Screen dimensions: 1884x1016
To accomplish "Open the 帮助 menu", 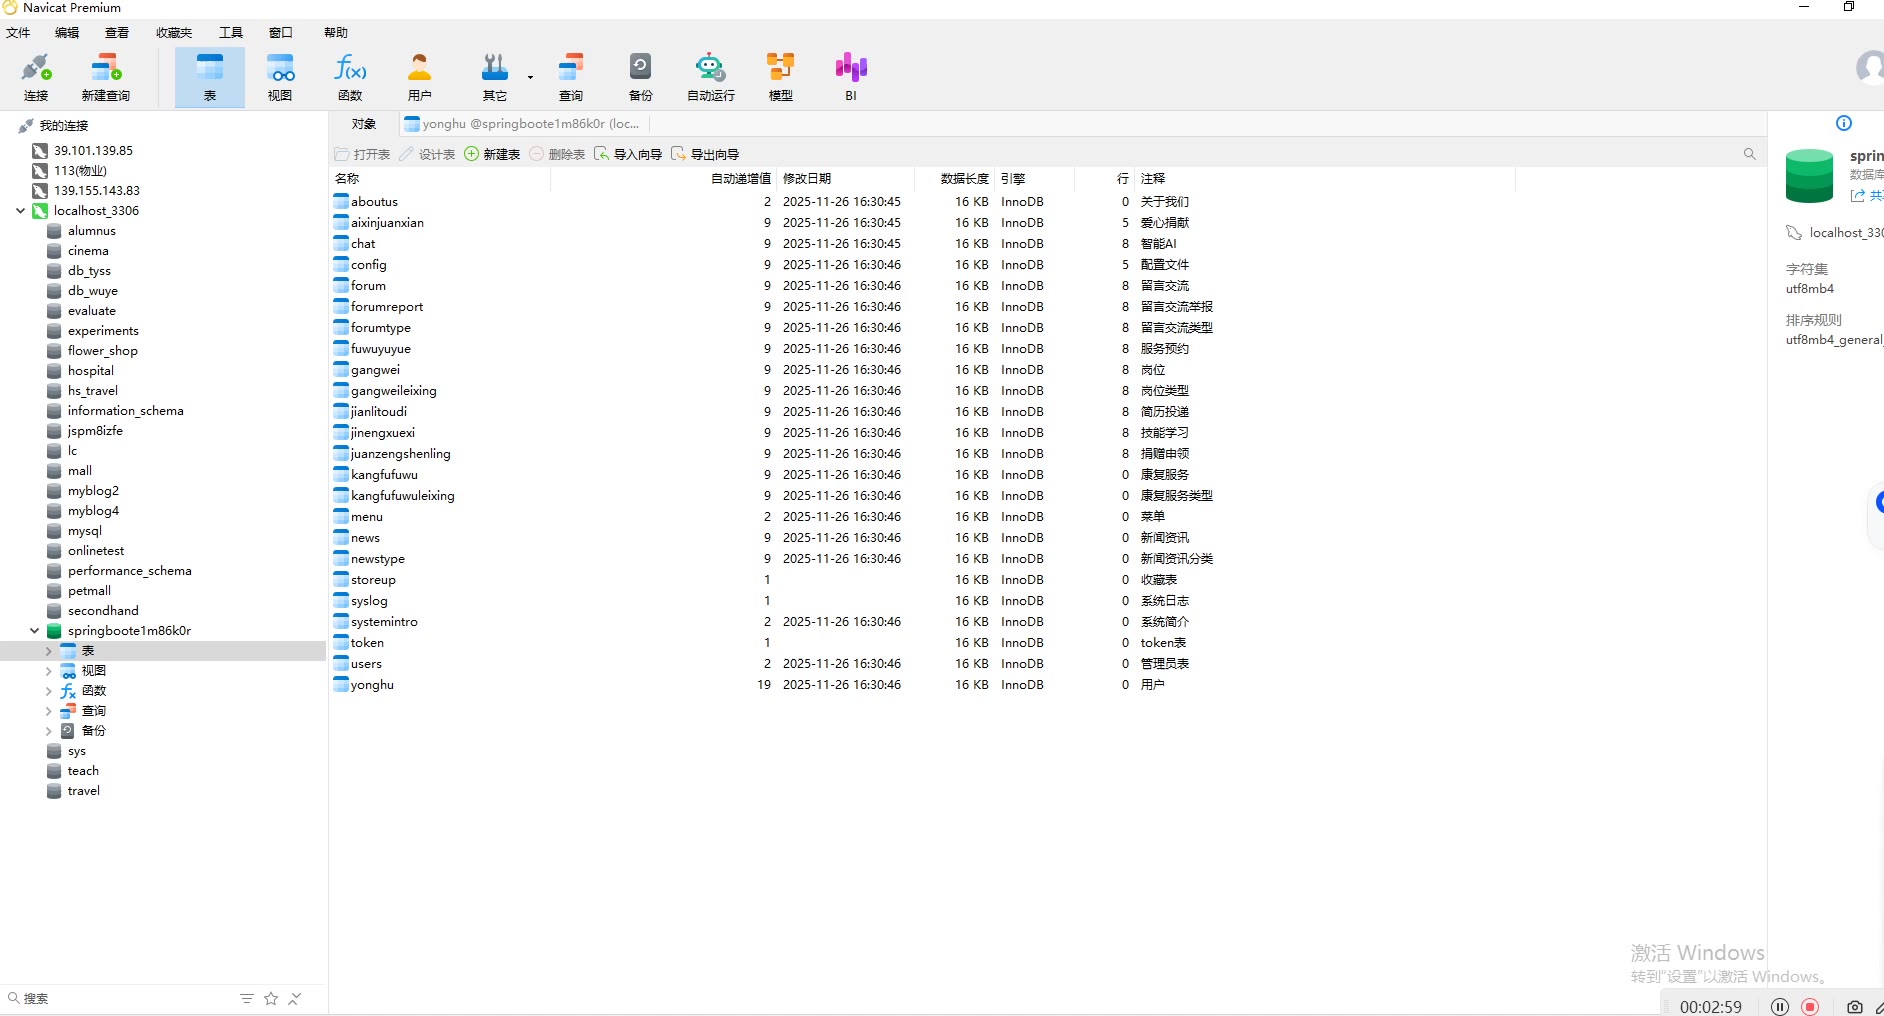I will coord(336,33).
